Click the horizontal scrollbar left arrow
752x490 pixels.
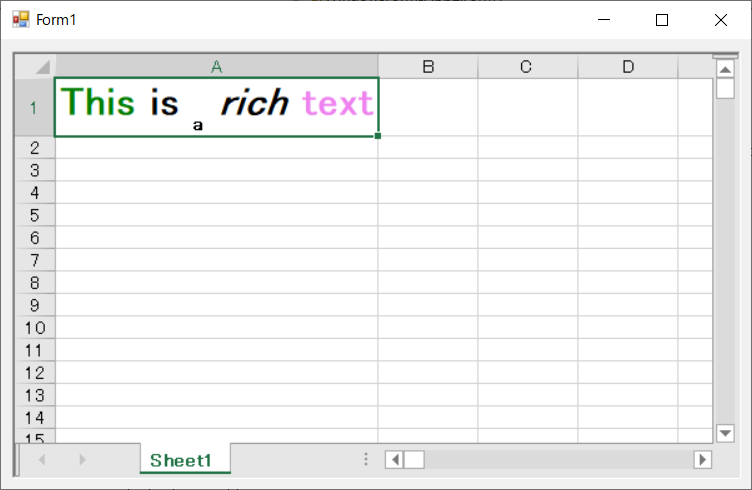point(395,459)
